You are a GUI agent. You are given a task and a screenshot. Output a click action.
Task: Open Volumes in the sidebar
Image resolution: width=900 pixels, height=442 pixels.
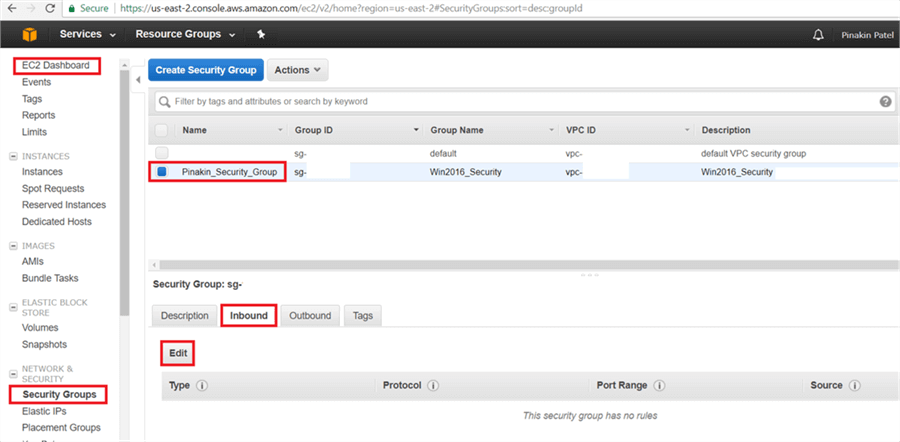click(x=40, y=328)
